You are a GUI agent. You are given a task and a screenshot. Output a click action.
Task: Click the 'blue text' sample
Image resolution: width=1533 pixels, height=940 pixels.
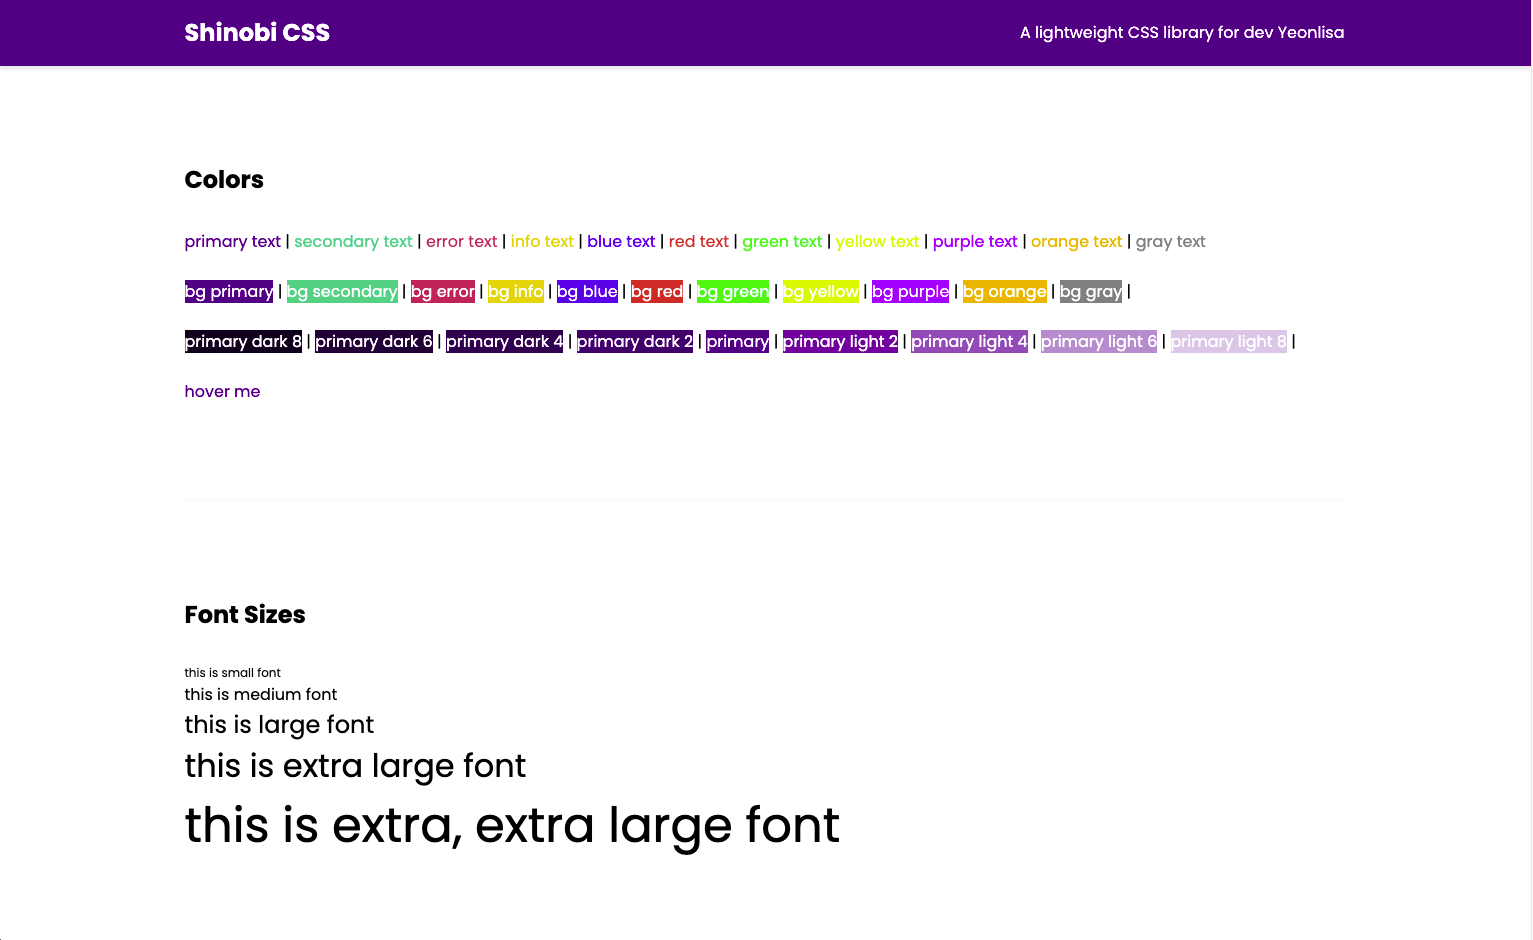coord(621,241)
